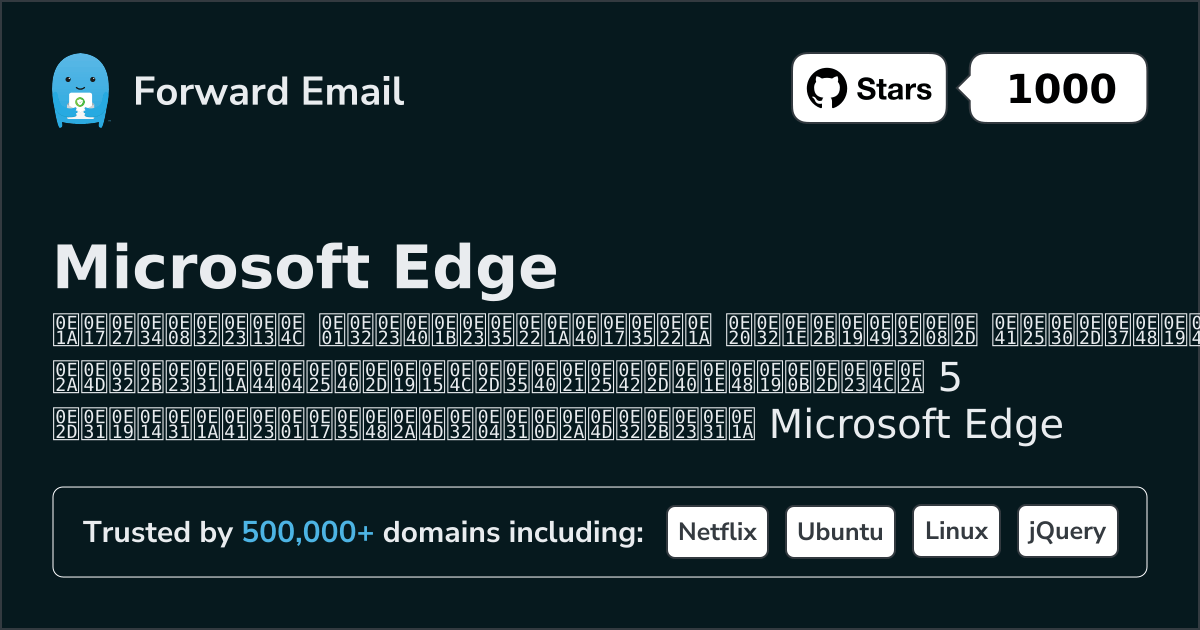The width and height of the screenshot is (1200, 630).
Task: Open the Forward Email brand name
Action: [268, 91]
